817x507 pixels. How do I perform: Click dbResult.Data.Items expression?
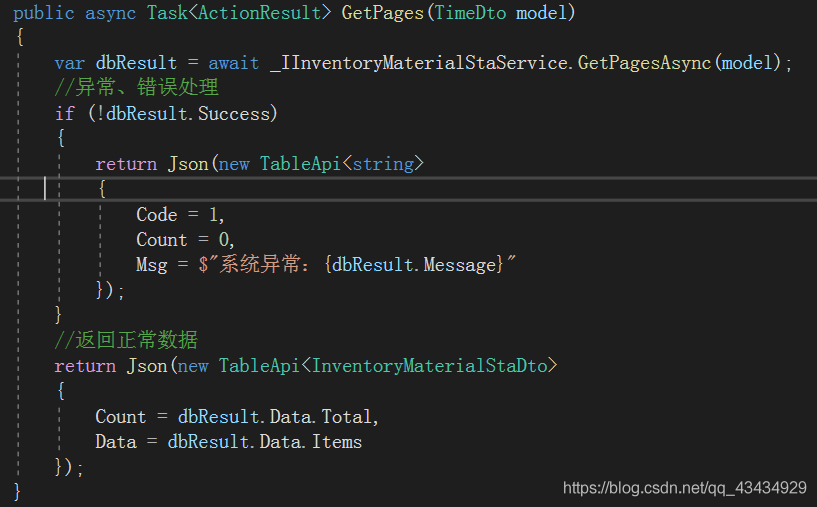click(264, 442)
